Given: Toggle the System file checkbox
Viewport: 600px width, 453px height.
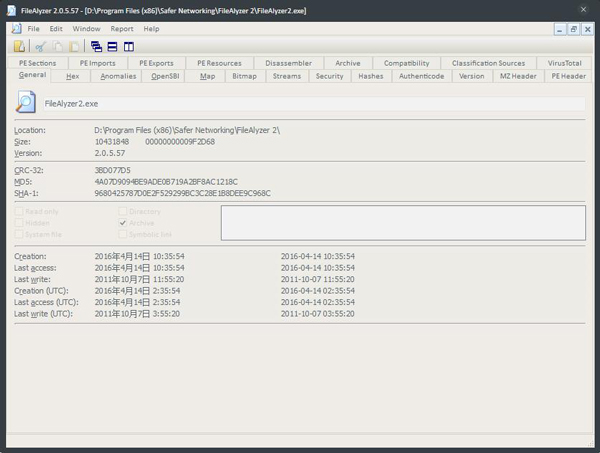Looking at the screenshot, I should (x=18, y=234).
